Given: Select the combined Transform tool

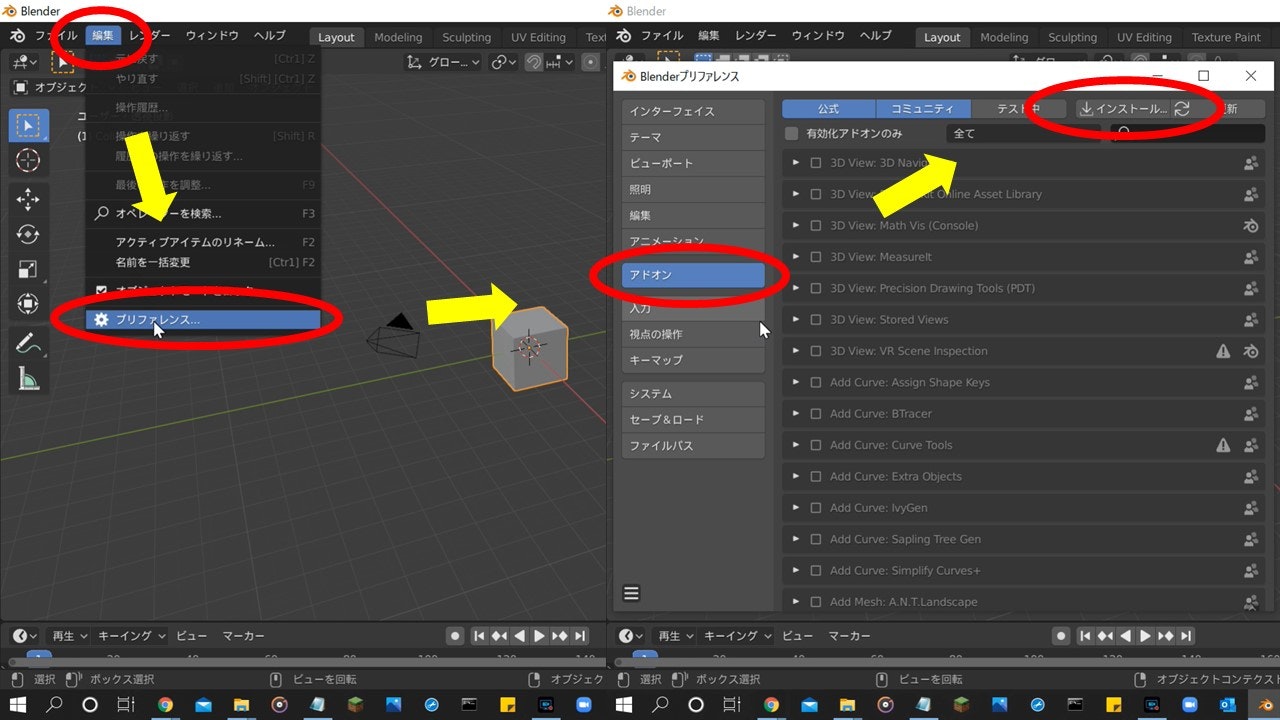Looking at the screenshot, I should 28,304.
